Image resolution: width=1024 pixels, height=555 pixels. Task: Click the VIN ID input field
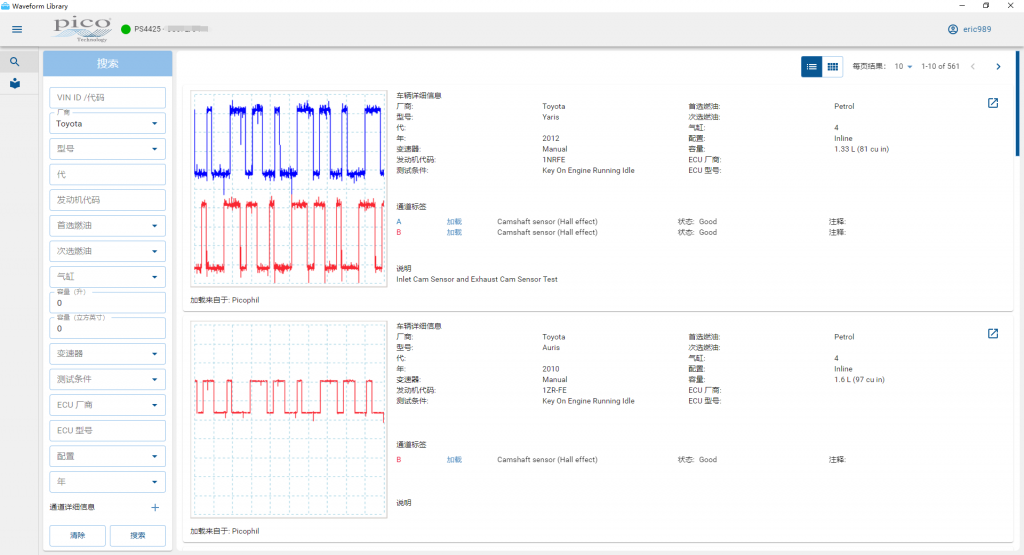[x=107, y=97]
